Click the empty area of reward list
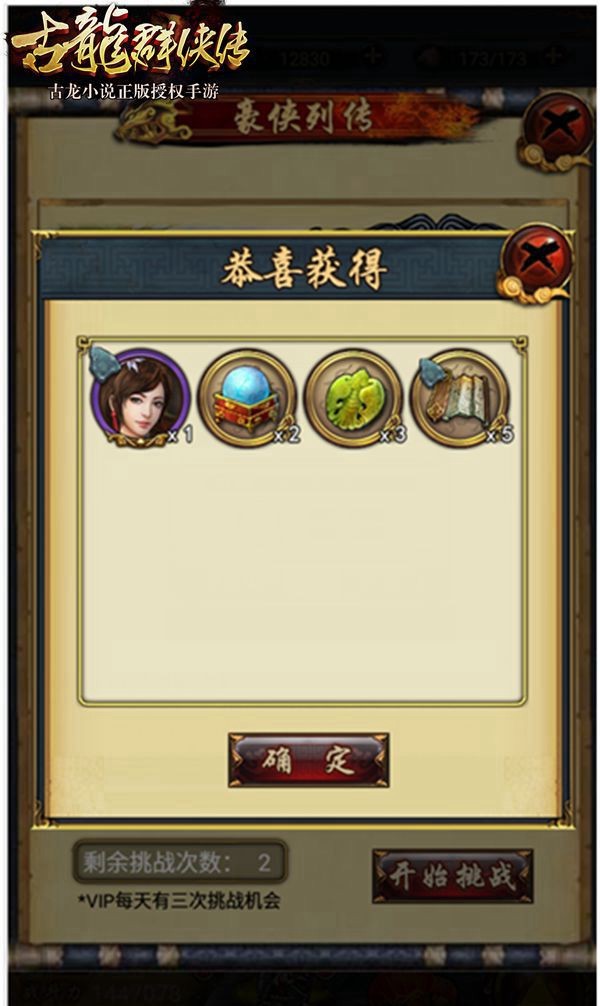 (302, 571)
